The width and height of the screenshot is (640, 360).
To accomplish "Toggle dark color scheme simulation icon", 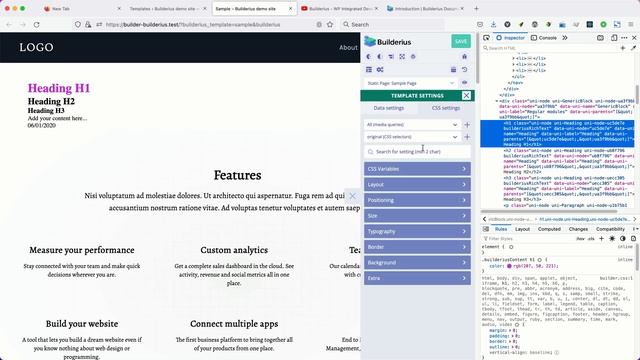I will pos(622,238).
